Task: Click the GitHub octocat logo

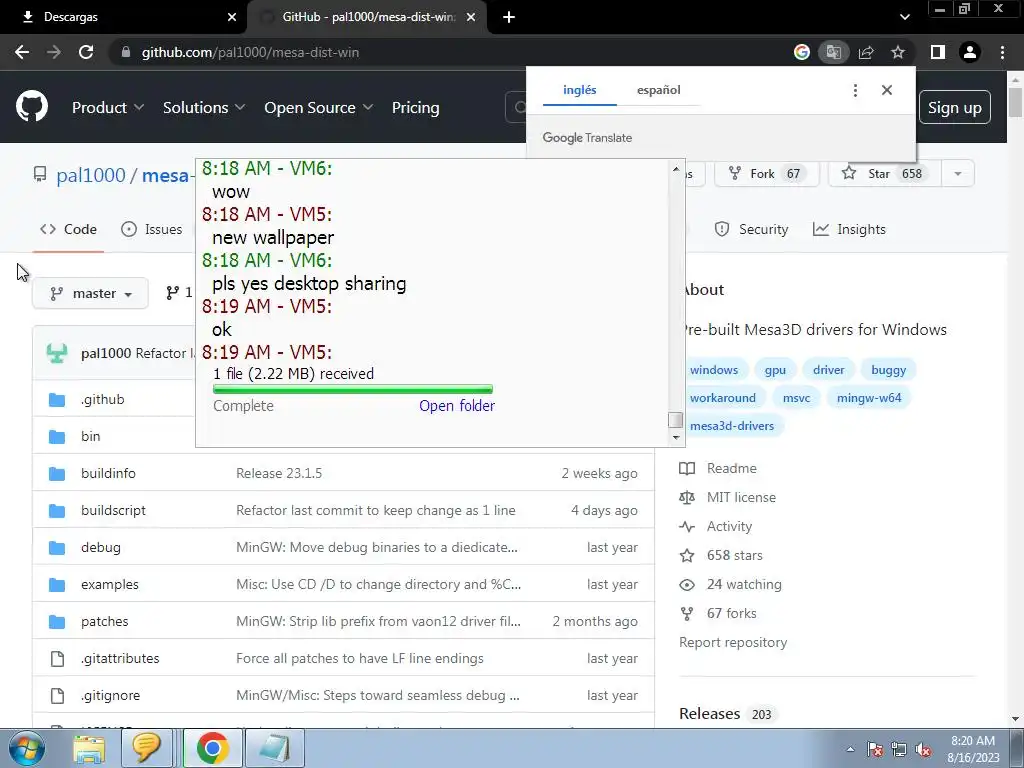Action: (x=32, y=107)
